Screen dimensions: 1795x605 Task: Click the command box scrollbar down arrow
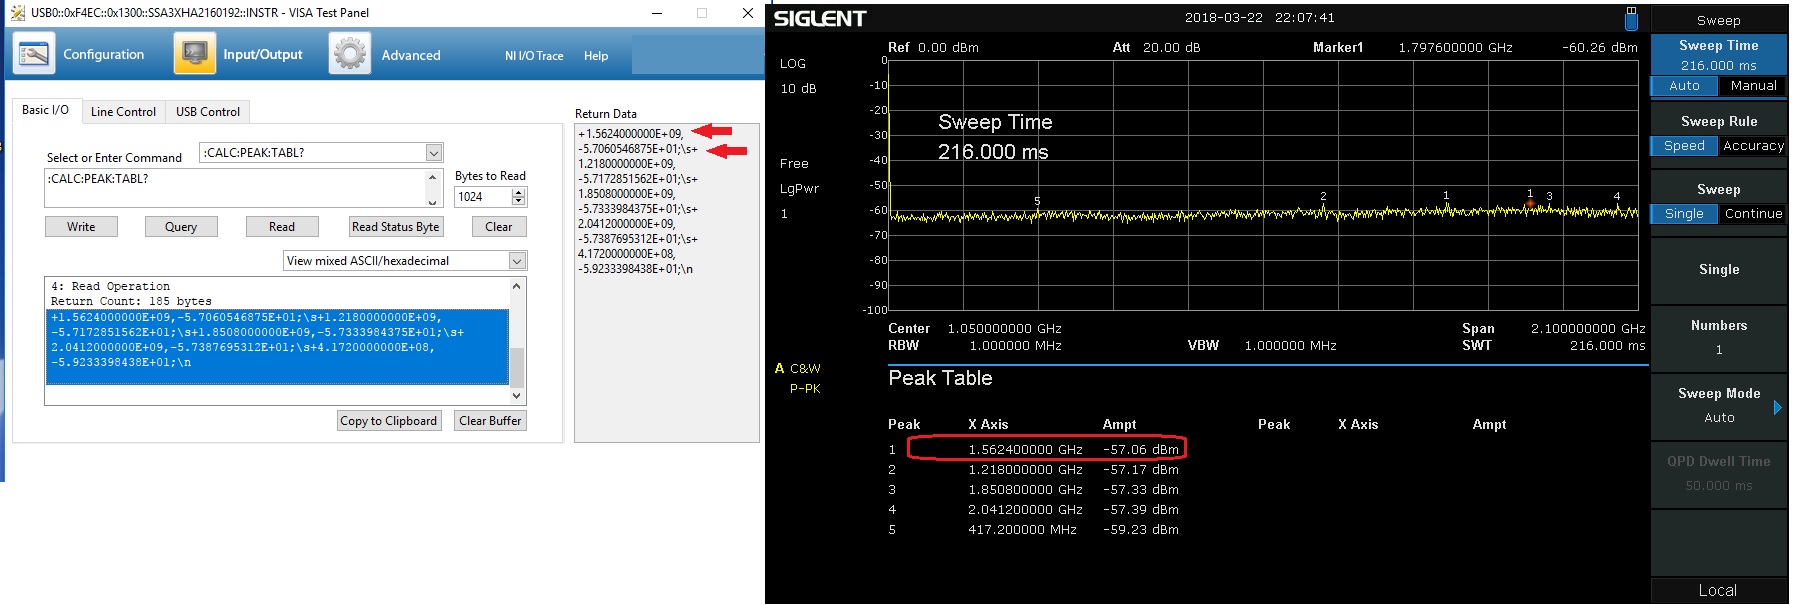click(434, 201)
